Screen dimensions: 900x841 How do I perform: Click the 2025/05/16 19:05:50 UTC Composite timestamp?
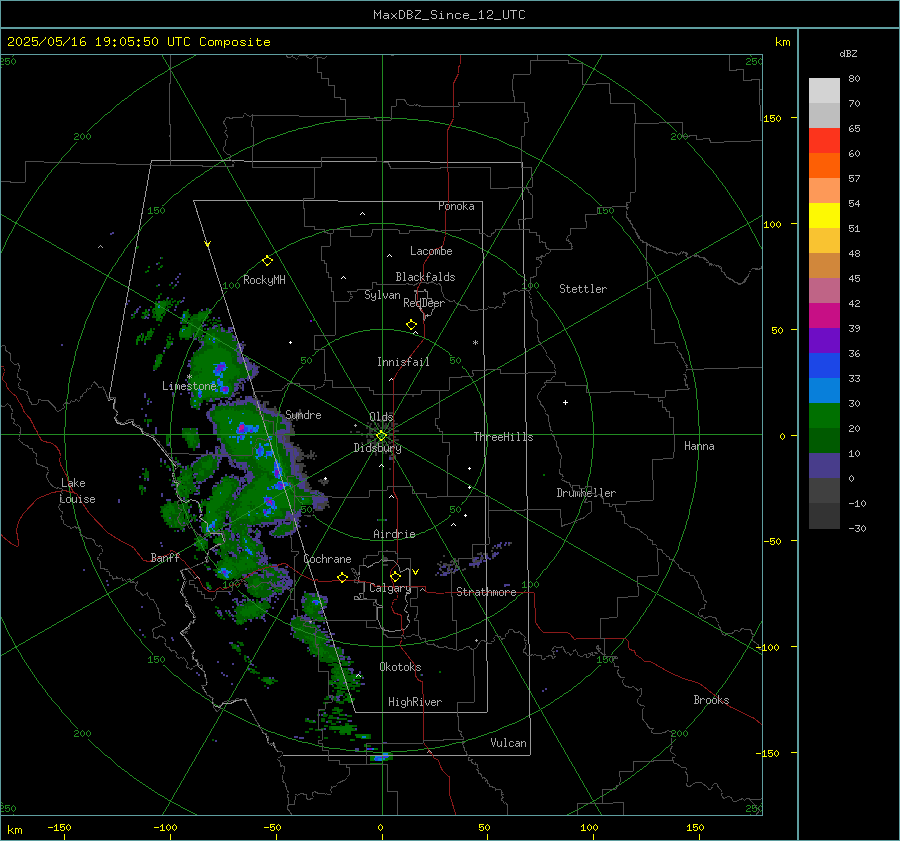tap(138, 42)
